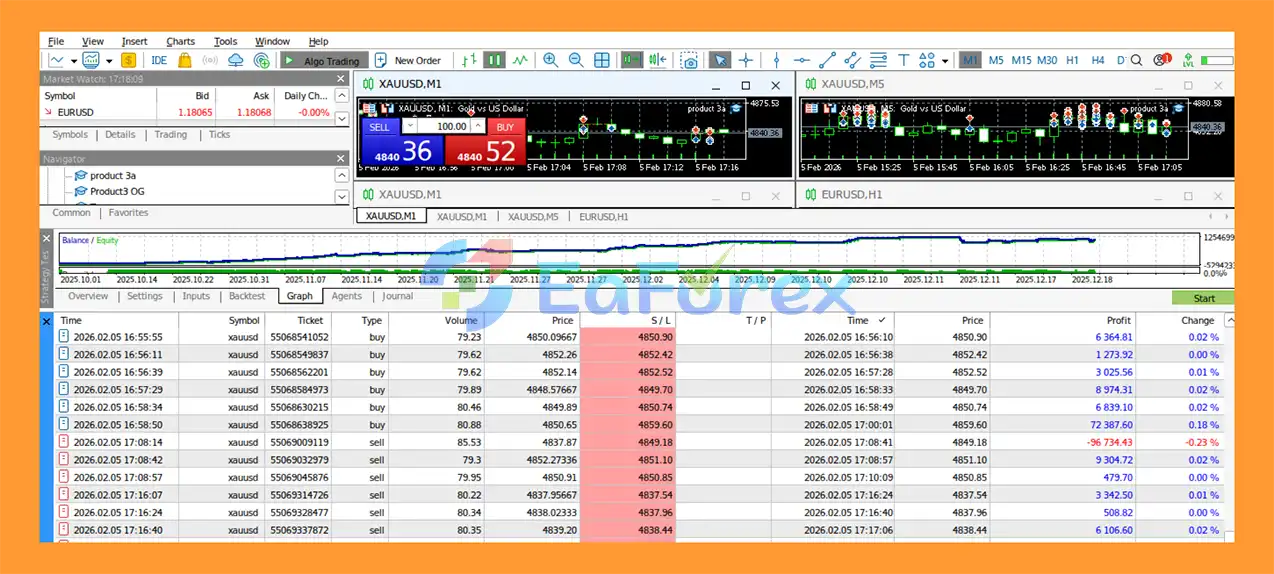
Task: Click the chart shift icon
Action: (657, 60)
